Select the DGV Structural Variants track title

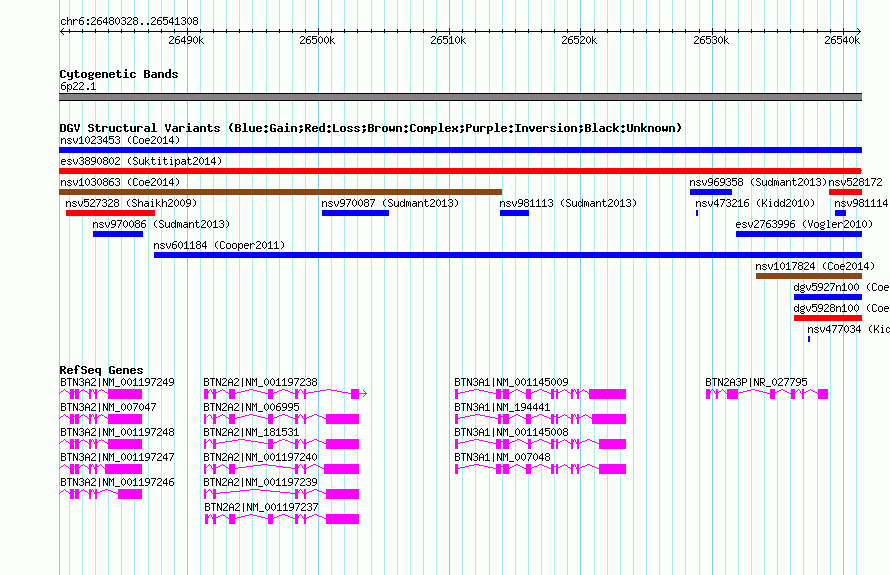pos(371,128)
